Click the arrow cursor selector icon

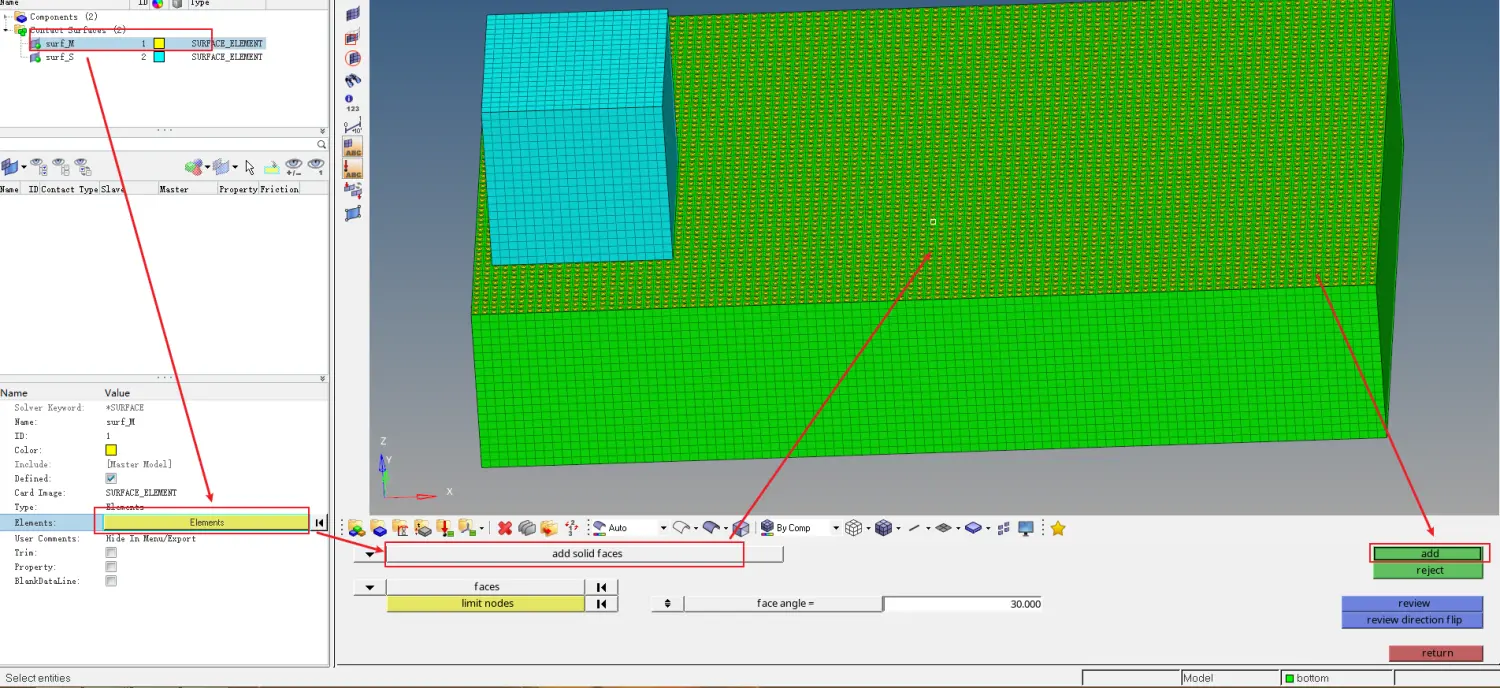(x=250, y=167)
